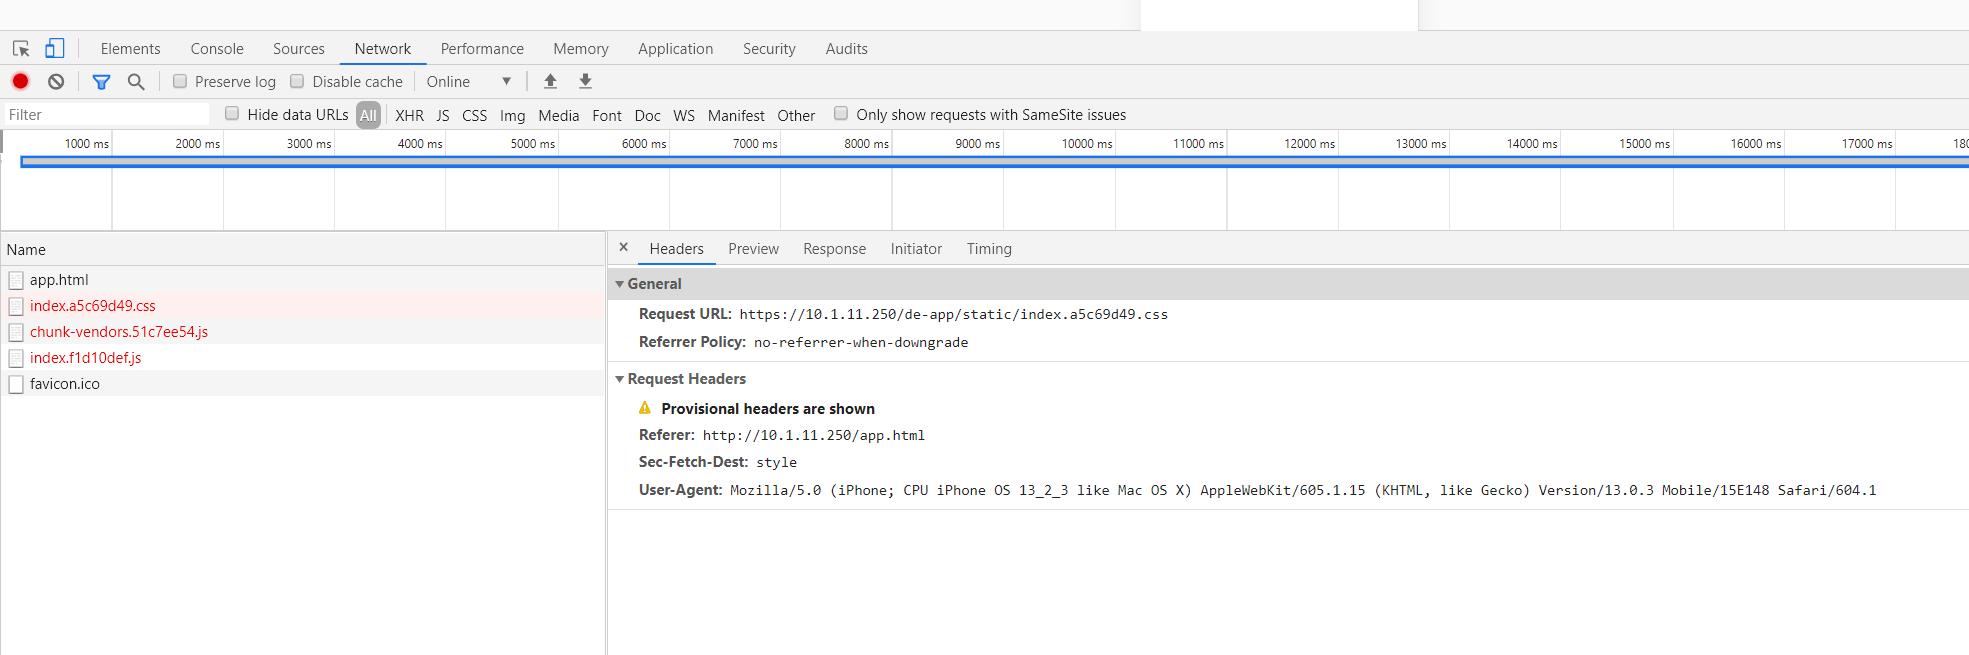Select the index.a5c69d49.css request
Image resolution: width=1969 pixels, height=655 pixels.
point(303,306)
